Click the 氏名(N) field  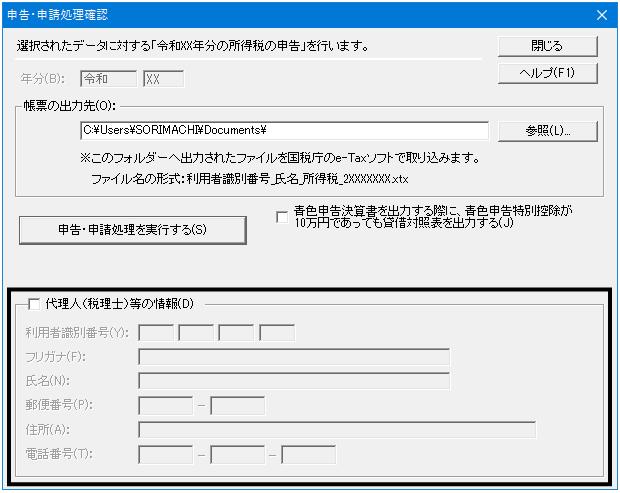click(x=294, y=381)
